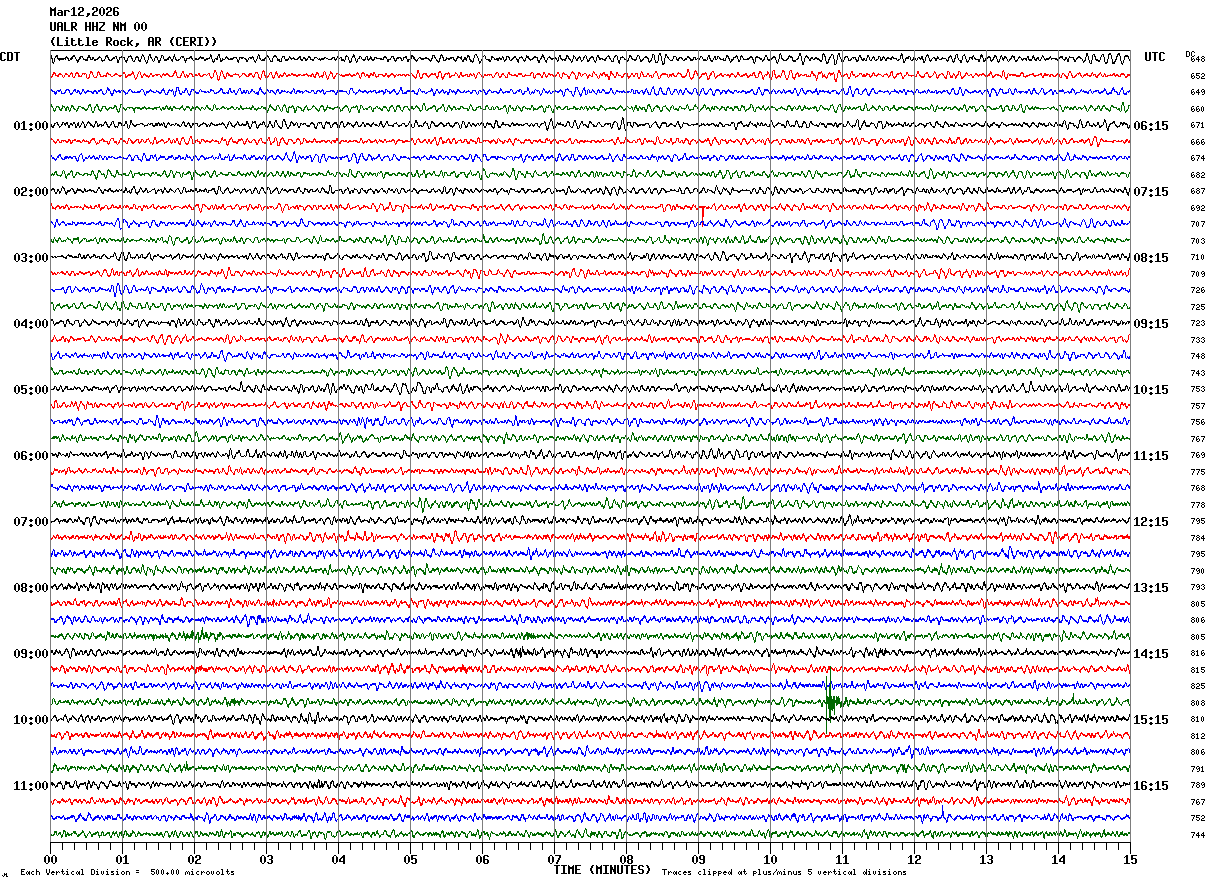This screenshot has width=1210, height=886.
Task: Click the CDT timezone label
Action: 10,57
